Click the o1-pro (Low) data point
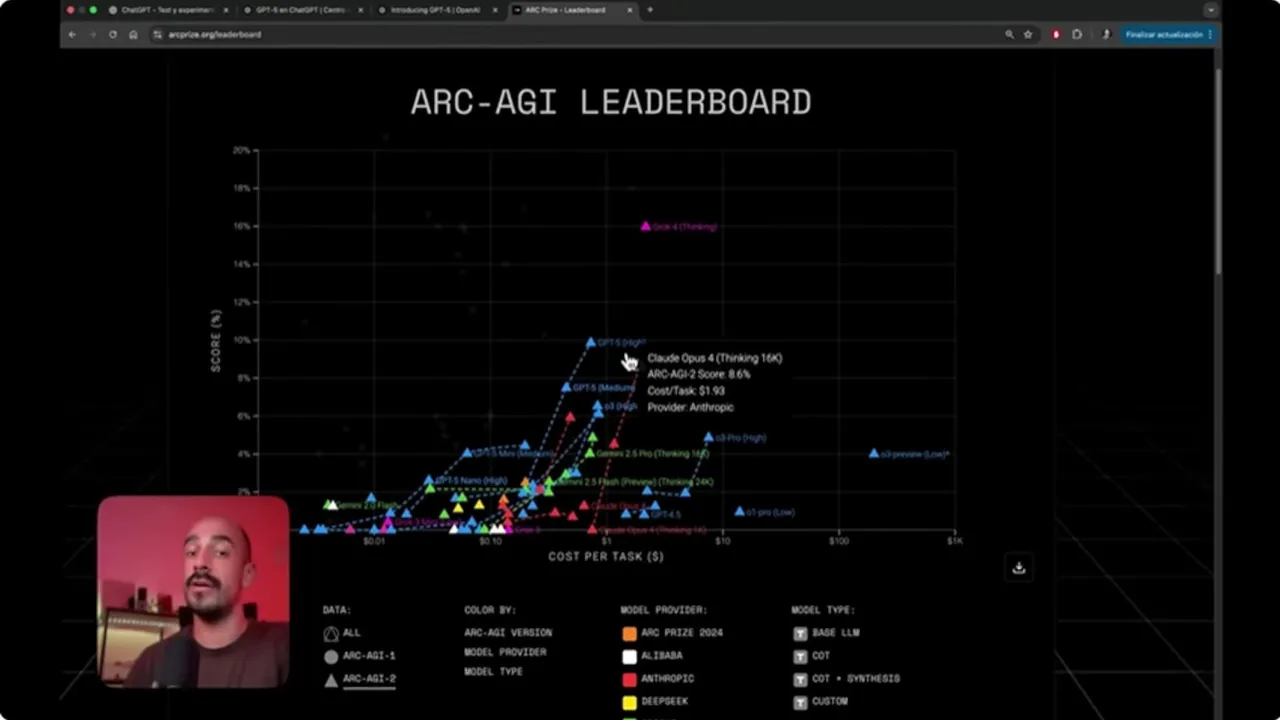 click(740, 511)
